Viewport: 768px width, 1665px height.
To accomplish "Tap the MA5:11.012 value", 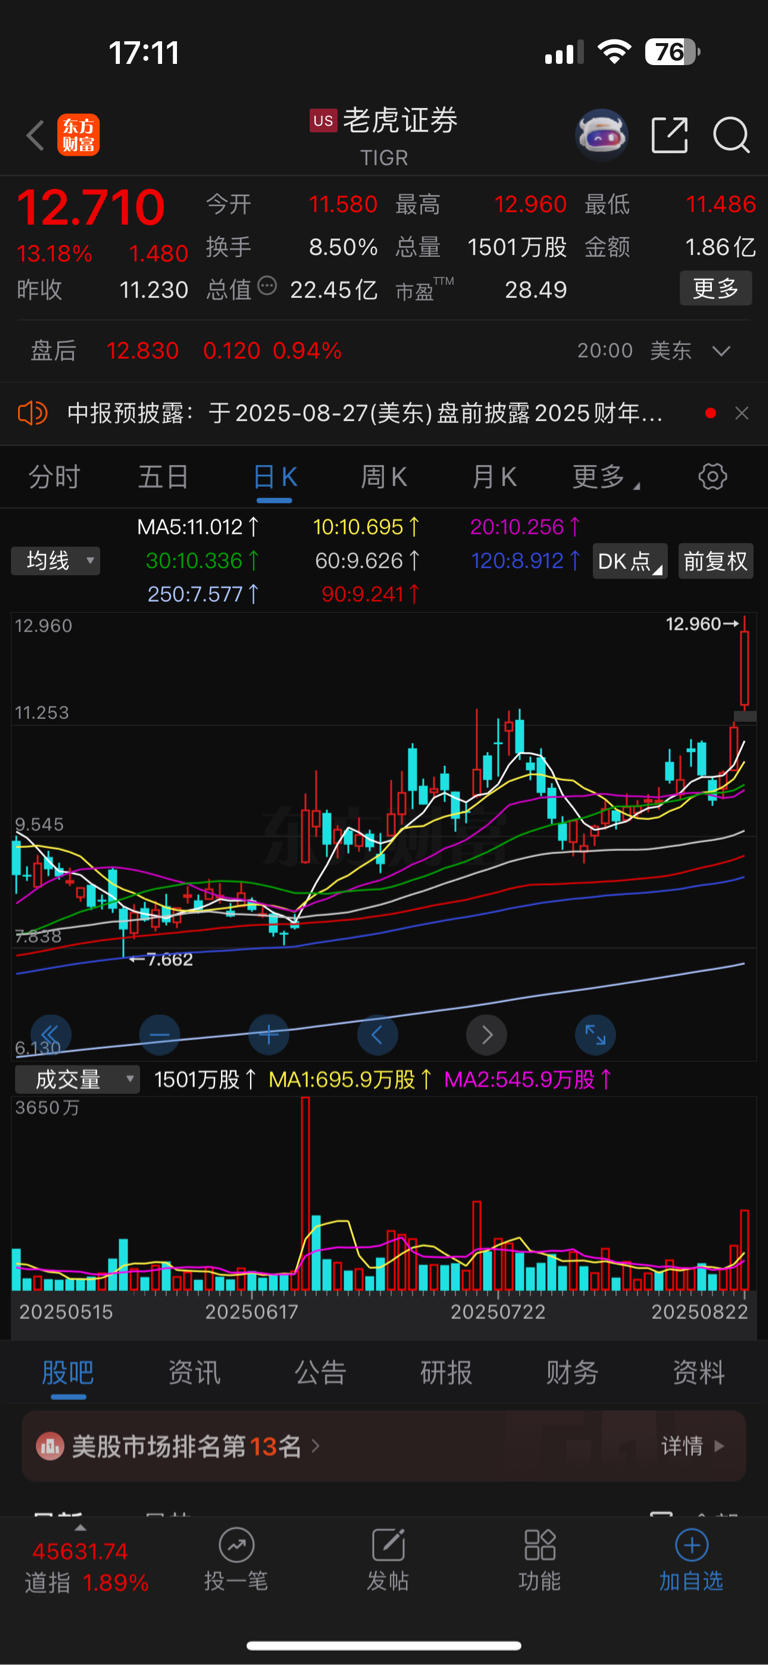I will point(198,527).
